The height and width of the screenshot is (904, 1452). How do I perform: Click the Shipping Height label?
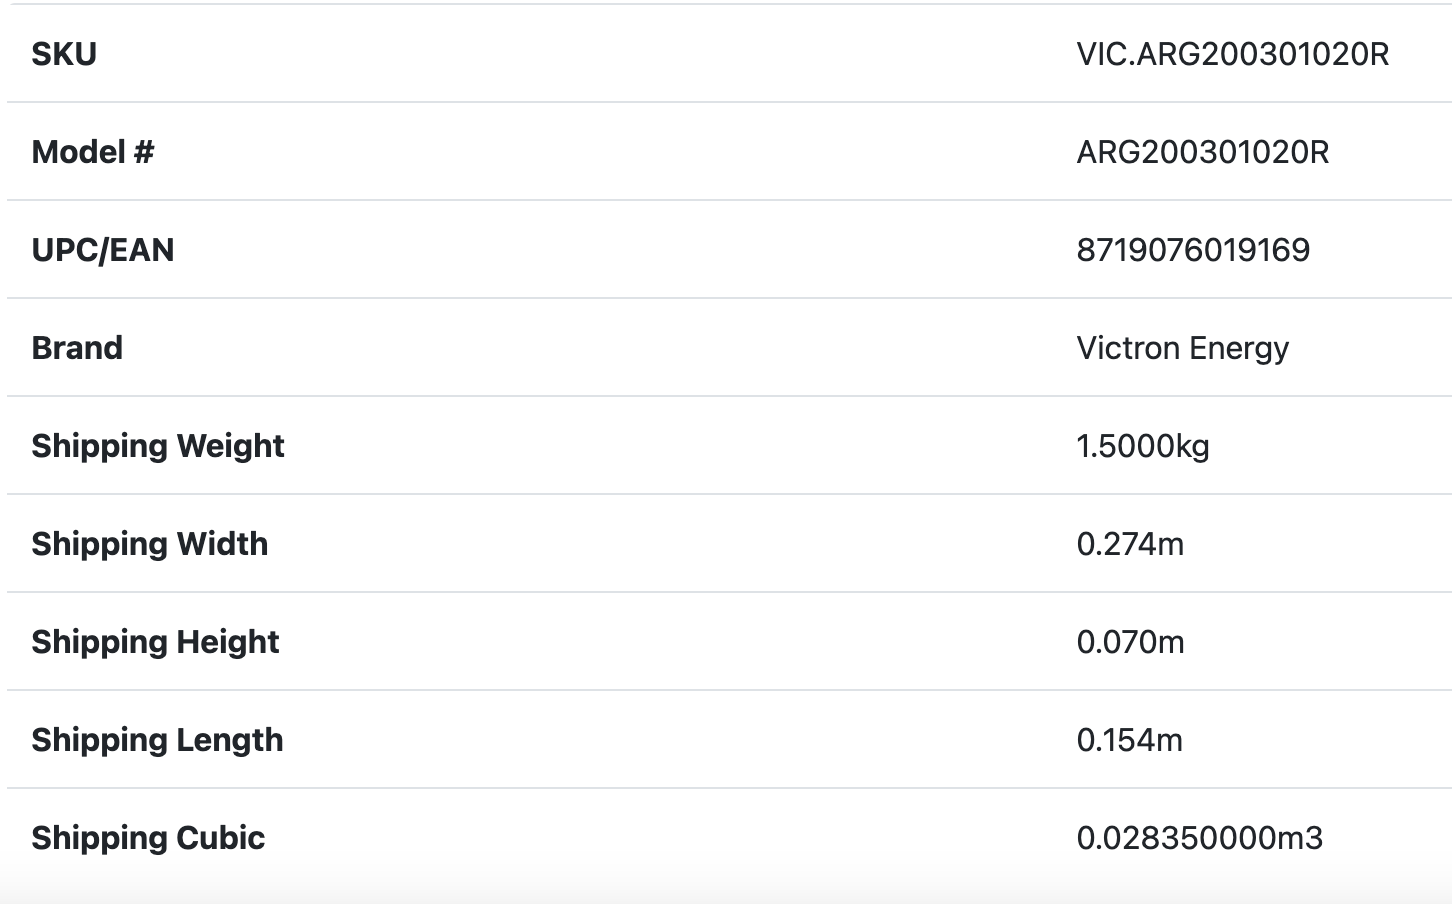pyautogui.click(x=155, y=642)
